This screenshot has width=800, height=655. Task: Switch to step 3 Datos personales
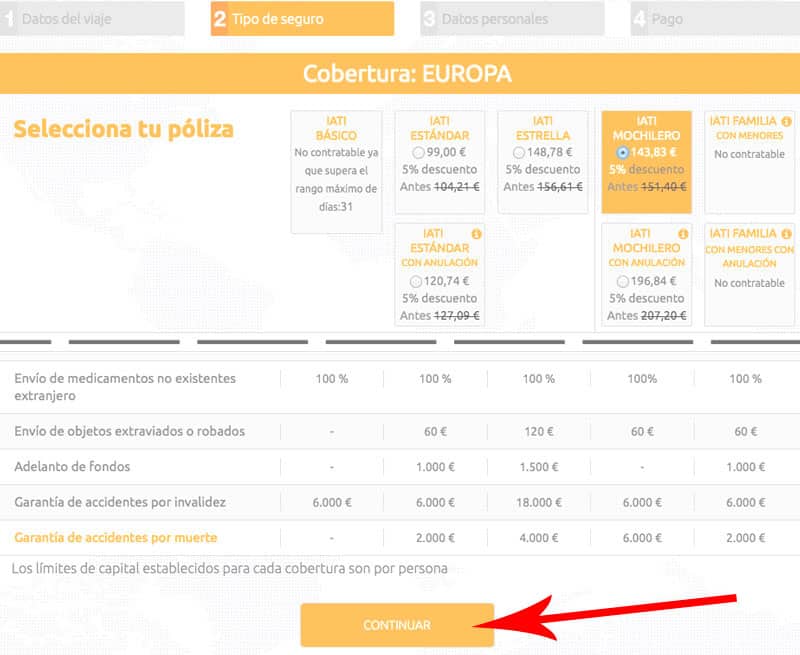click(x=512, y=19)
